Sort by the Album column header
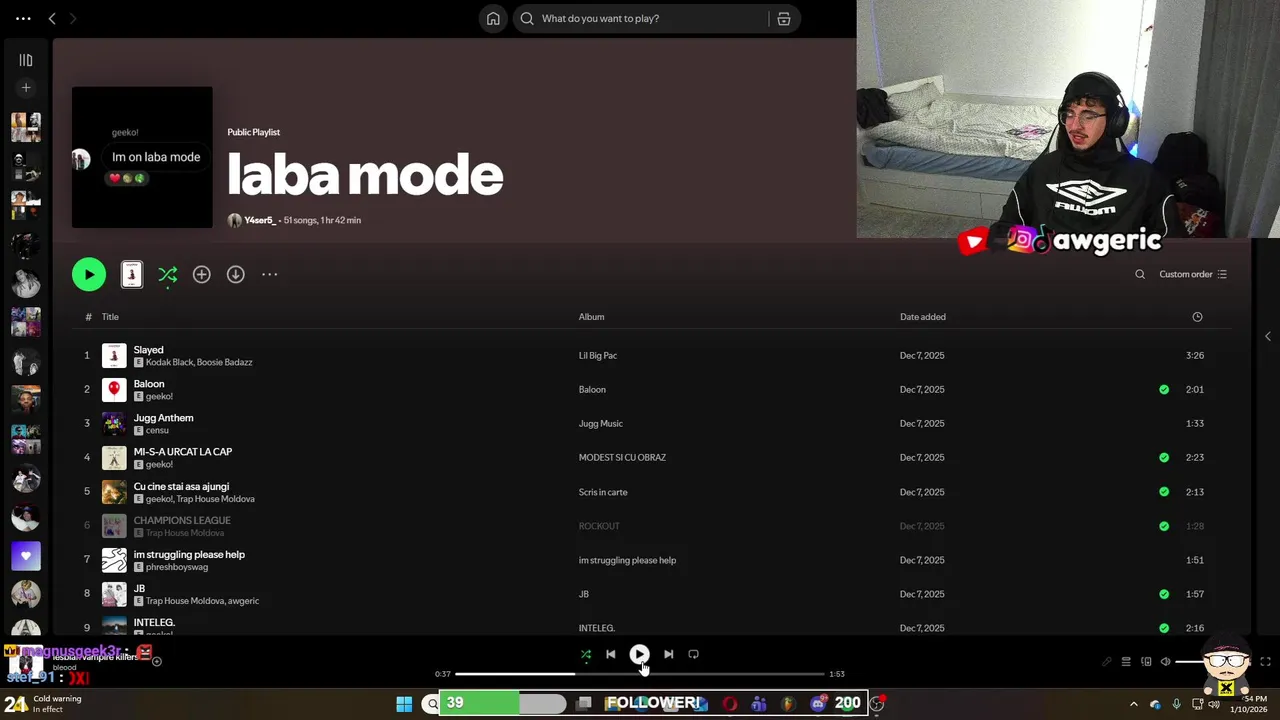 (x=591, y=317)
